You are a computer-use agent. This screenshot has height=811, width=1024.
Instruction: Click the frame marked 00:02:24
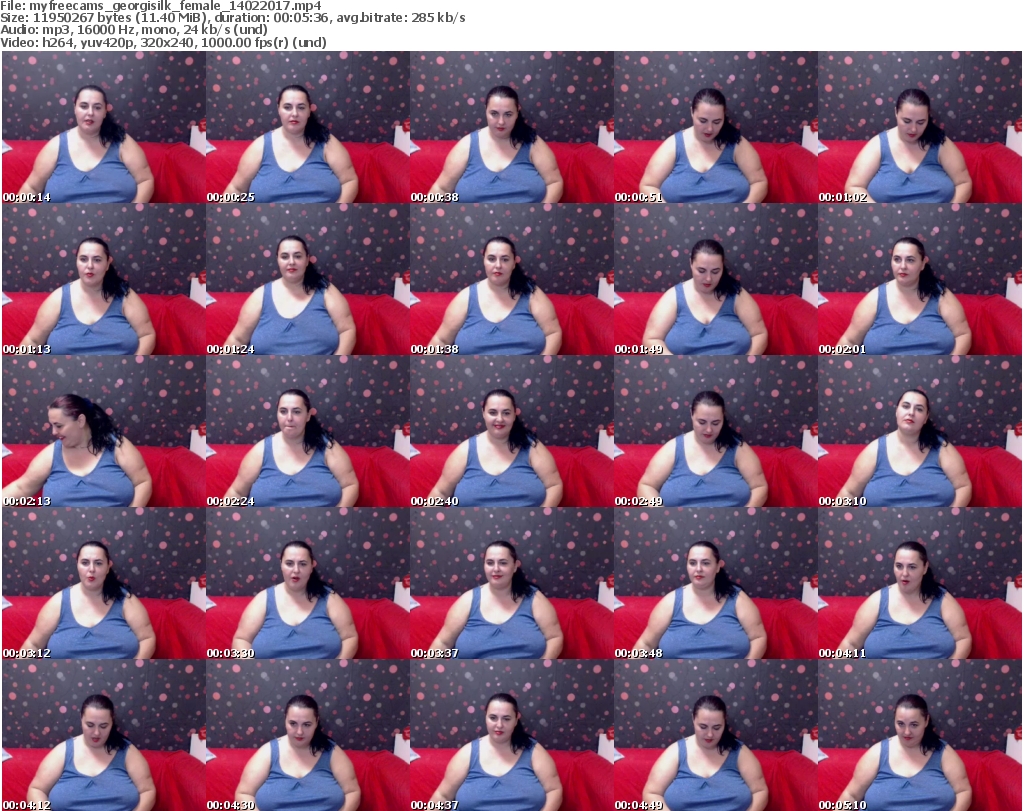coord(308,432)
